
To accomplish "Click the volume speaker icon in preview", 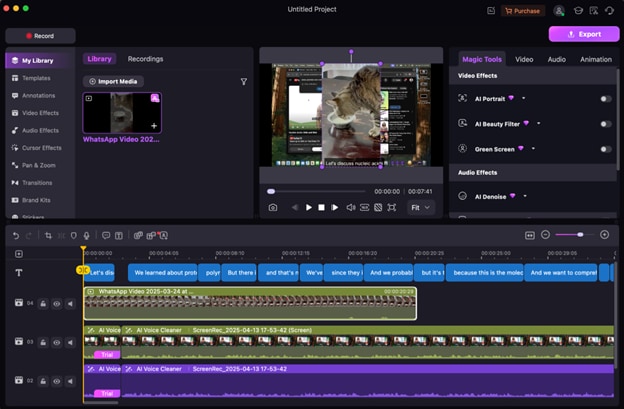I will click(x=350, y=207).
